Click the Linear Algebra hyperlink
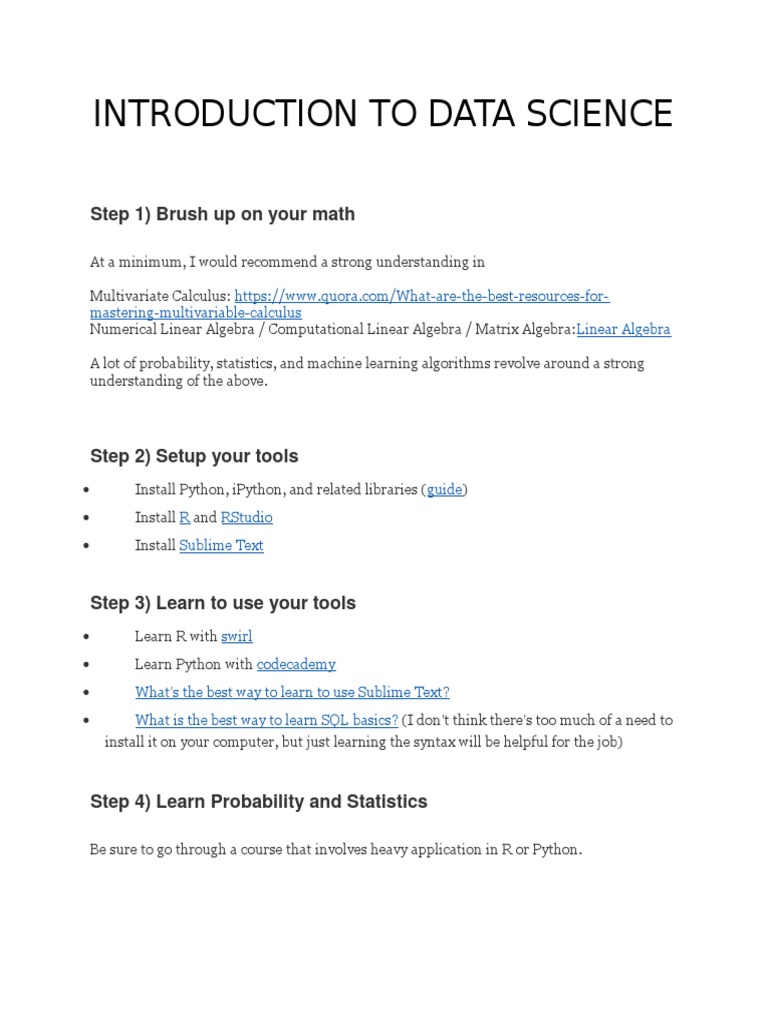The width and height of the screenshot is (768, 1024). 623,329
